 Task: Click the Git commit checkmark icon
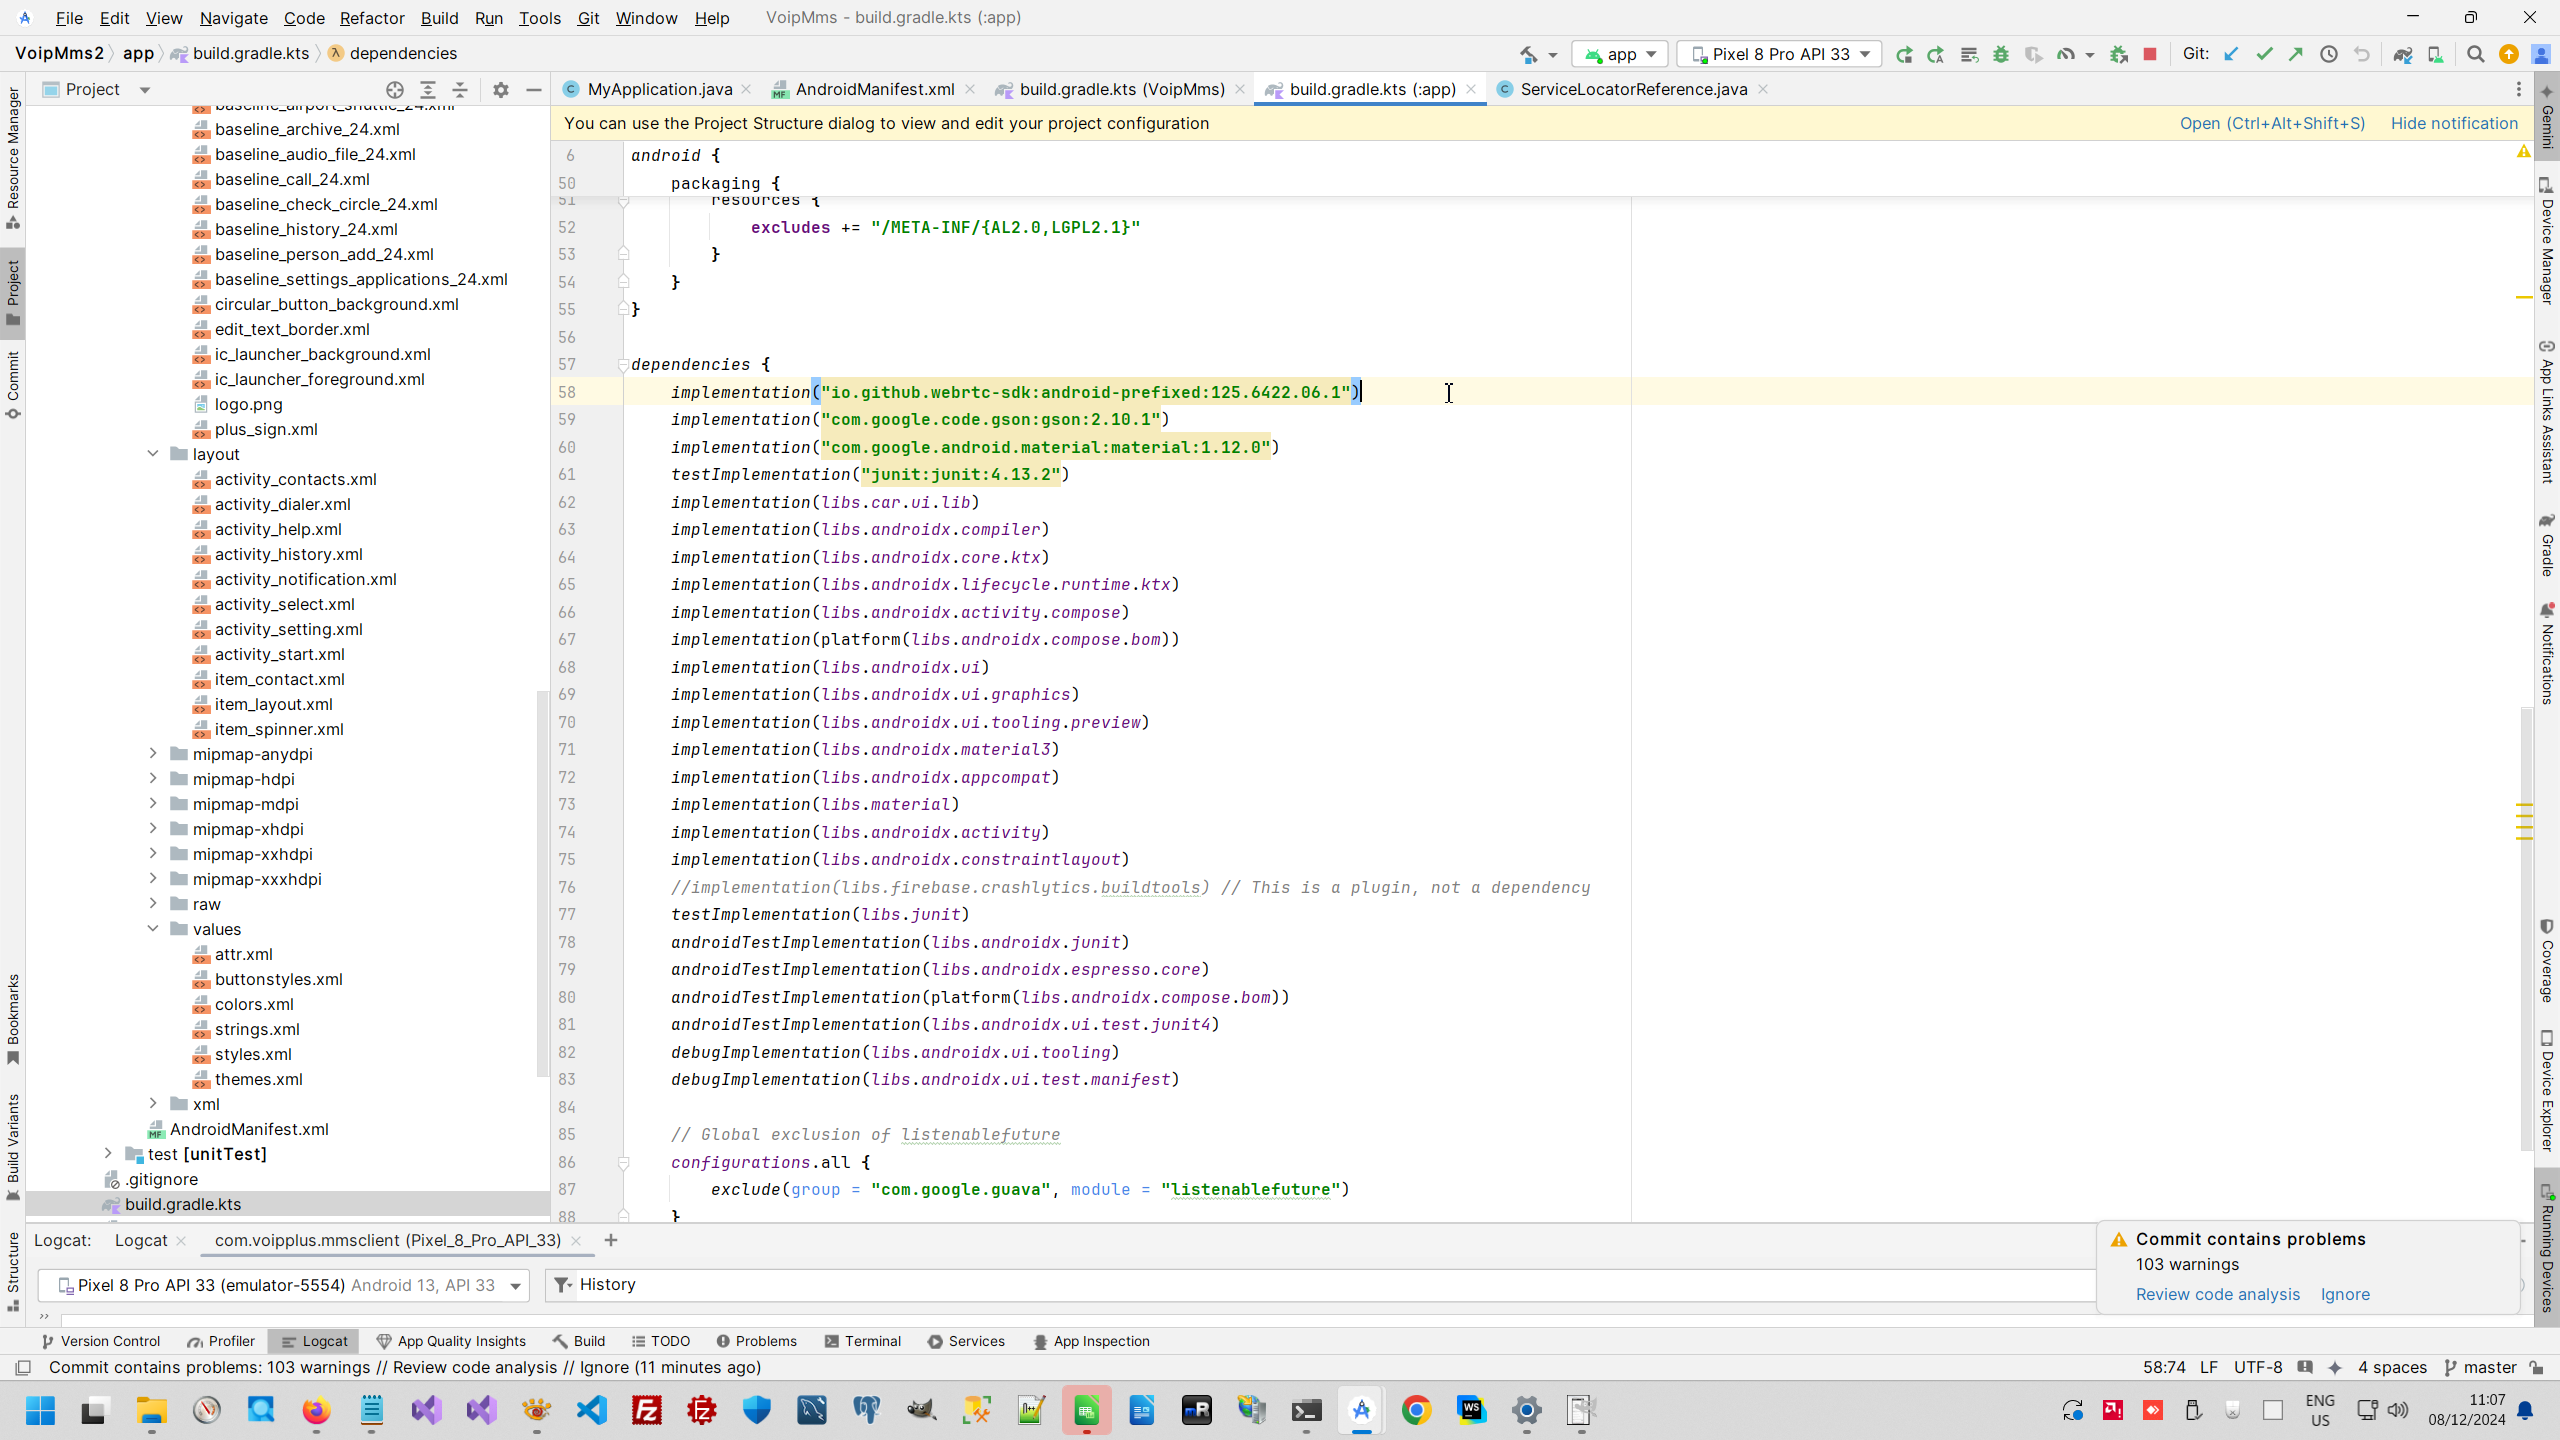click(x=2264, y=54)
